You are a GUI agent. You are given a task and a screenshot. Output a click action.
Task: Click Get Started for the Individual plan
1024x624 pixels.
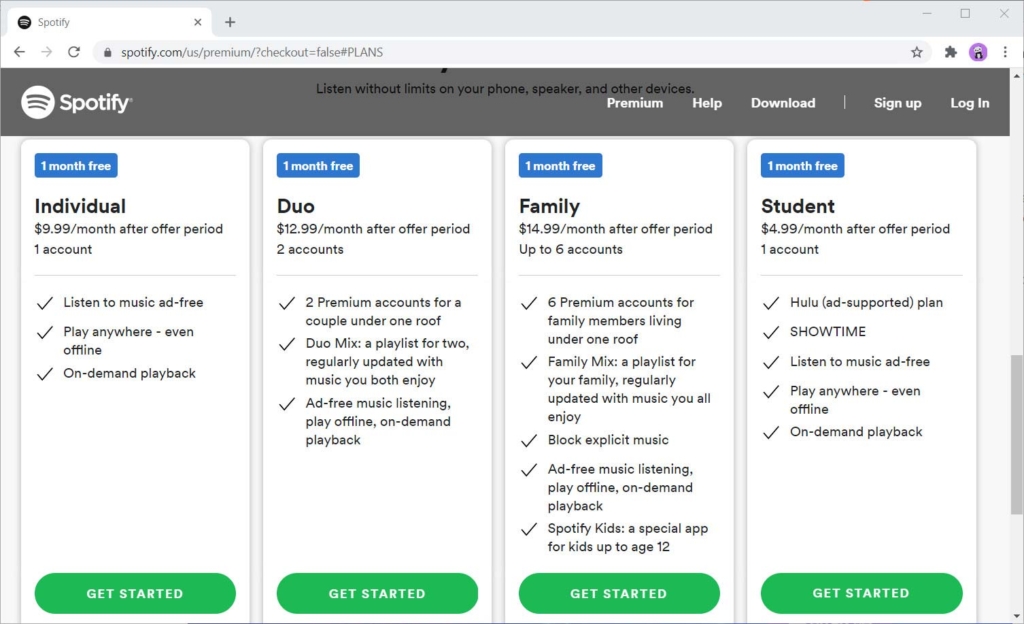coord(135,593)
